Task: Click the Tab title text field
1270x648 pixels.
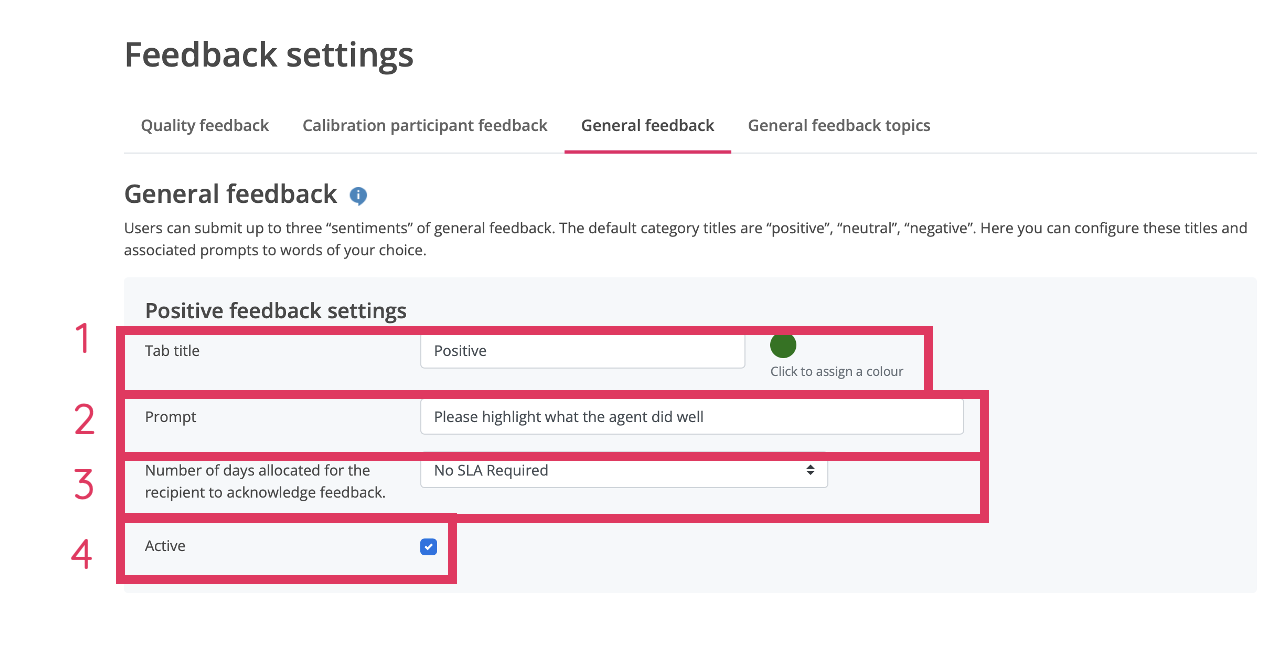Action: (x=582, y=351)
